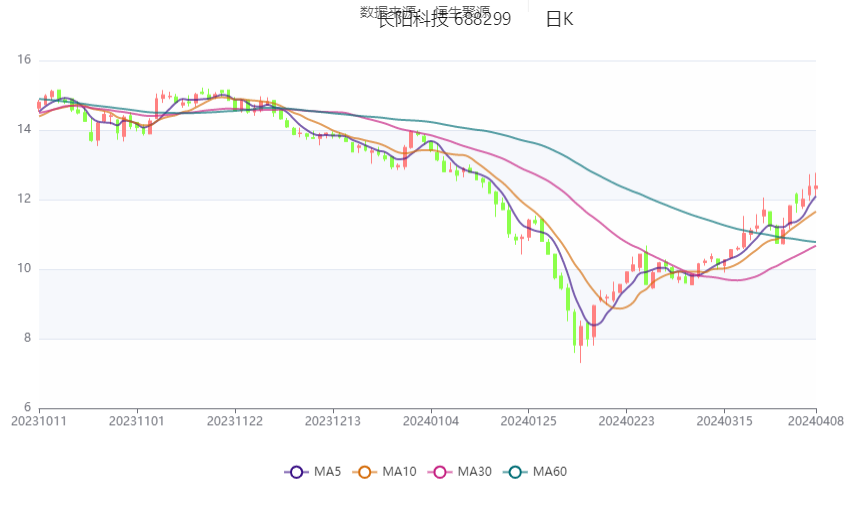The image size is (850, 518).
Task: Click the 20240408 date label on the x-axis
Action: [815, 421]
